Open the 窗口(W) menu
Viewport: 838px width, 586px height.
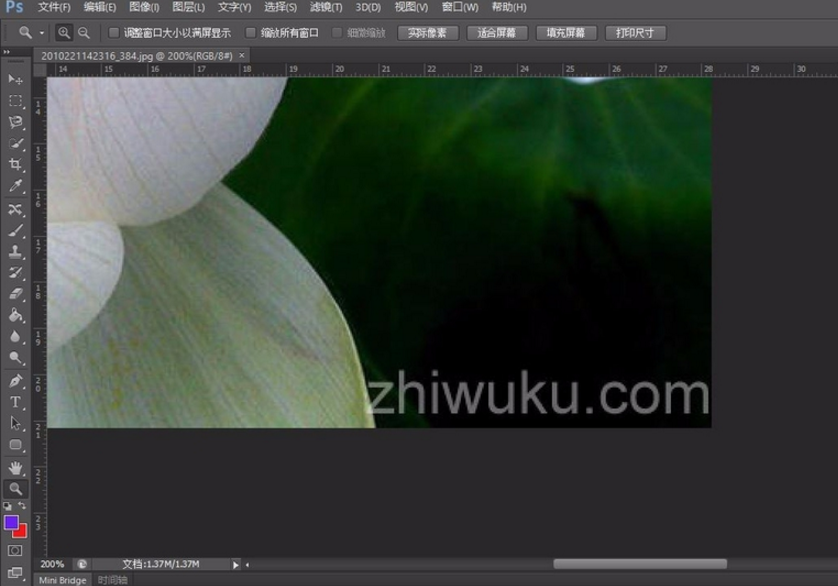(x=460, y=7)
